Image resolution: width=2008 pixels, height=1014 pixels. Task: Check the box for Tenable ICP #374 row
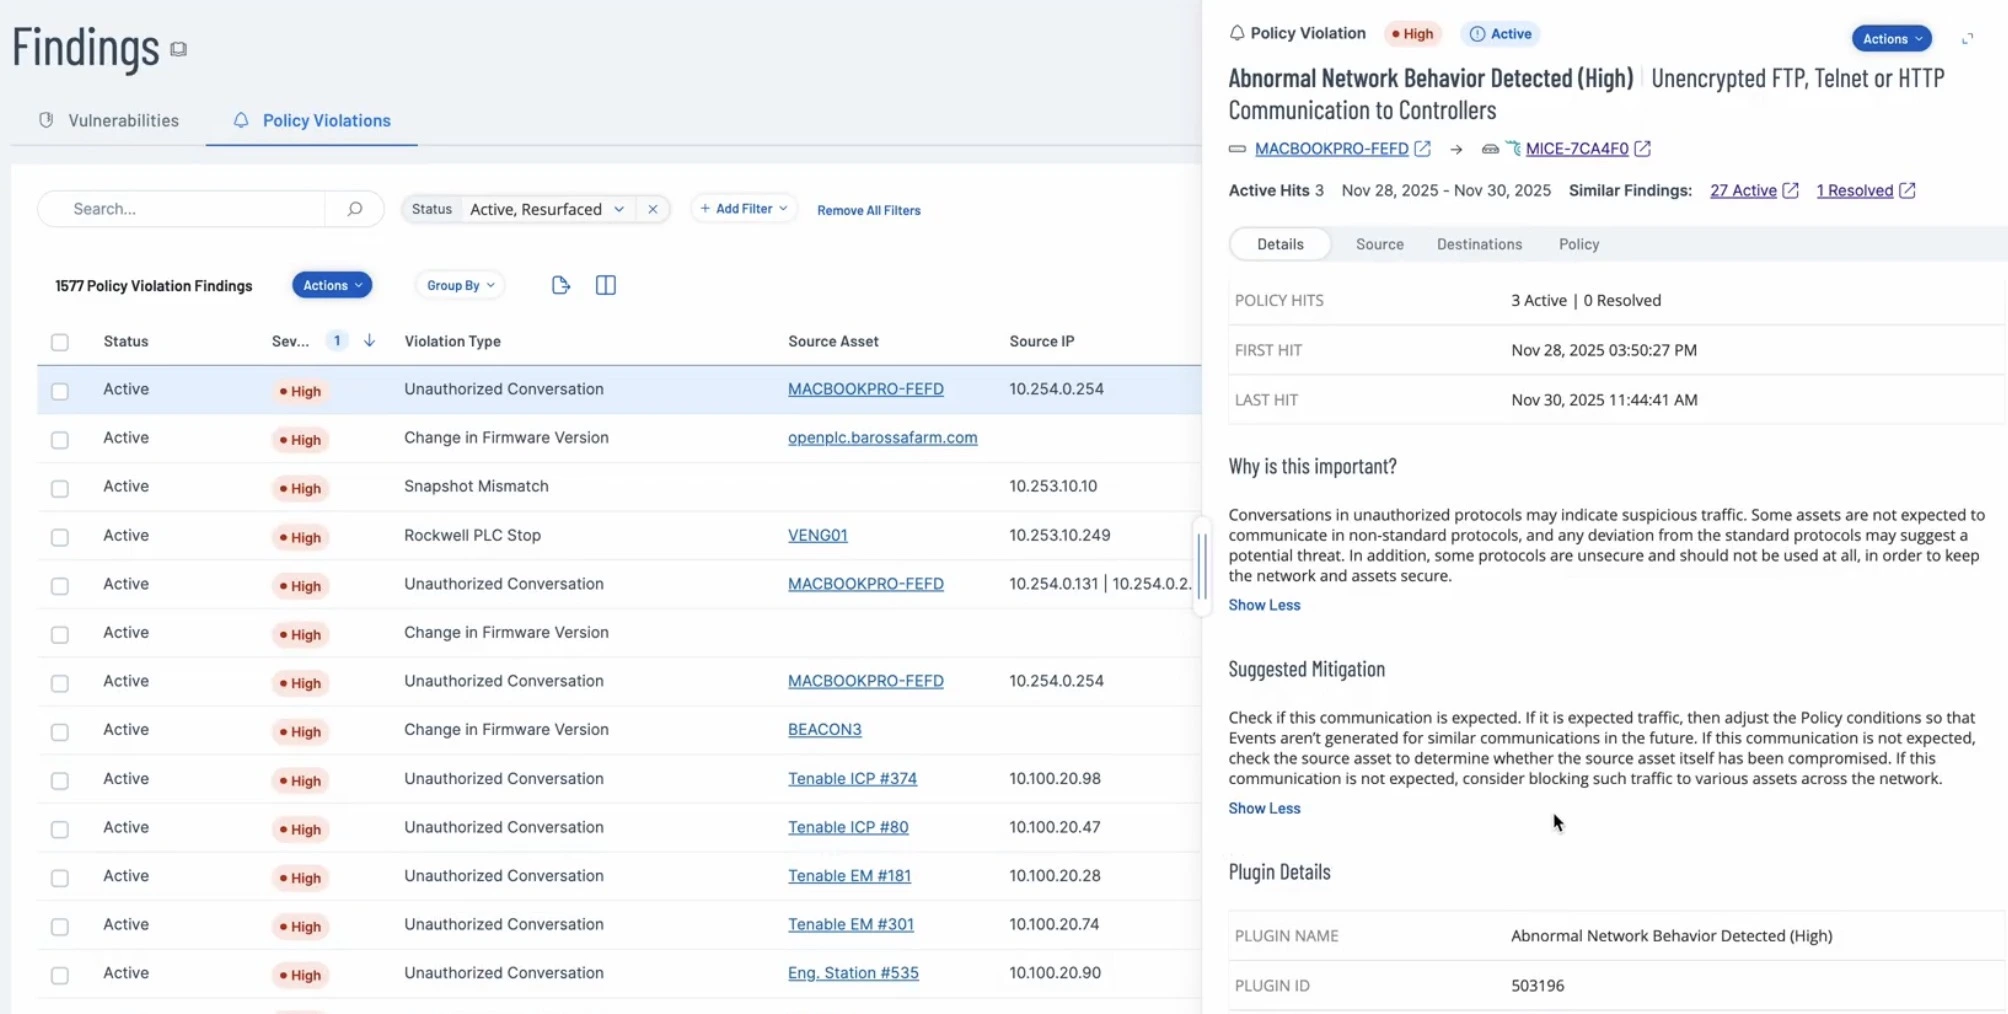60,780
